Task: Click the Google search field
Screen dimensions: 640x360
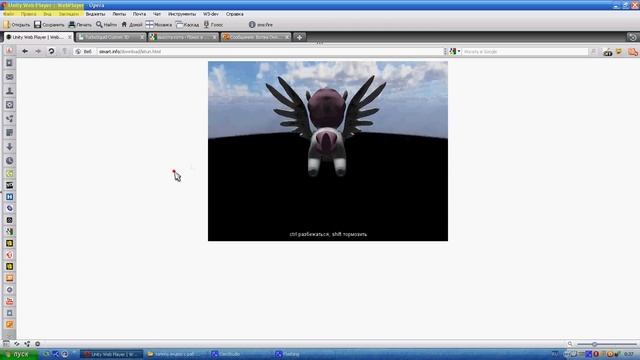Action: [524, 51]
